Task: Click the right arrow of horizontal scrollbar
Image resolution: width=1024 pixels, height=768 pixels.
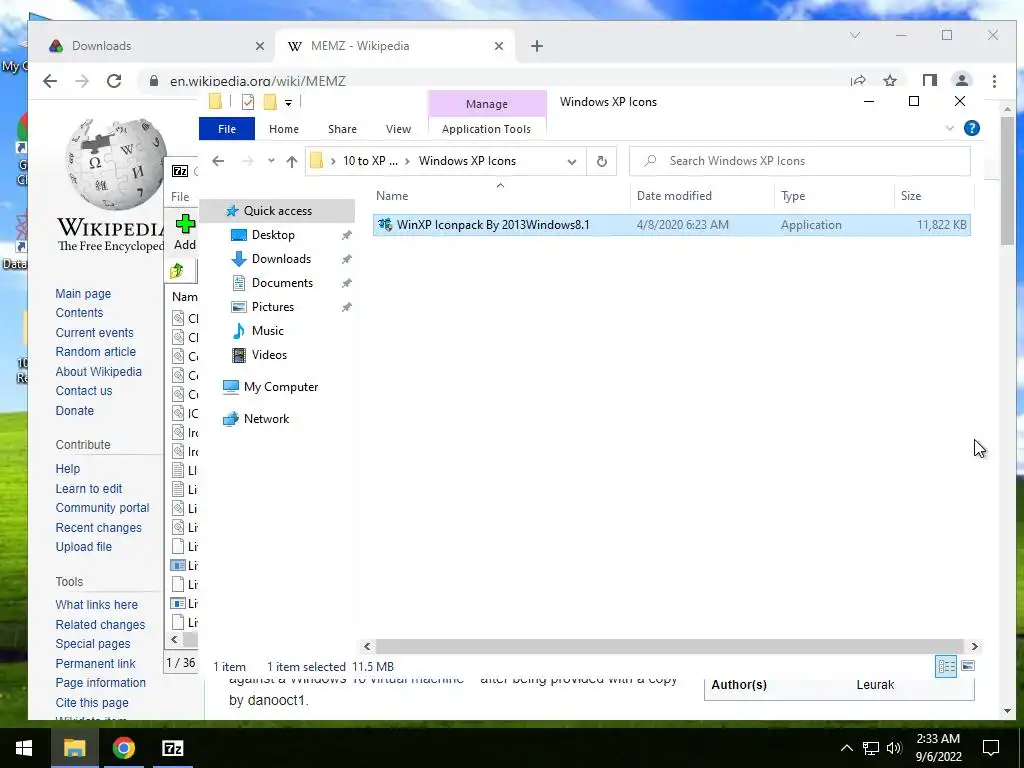Action: click(x=974, y=647)
